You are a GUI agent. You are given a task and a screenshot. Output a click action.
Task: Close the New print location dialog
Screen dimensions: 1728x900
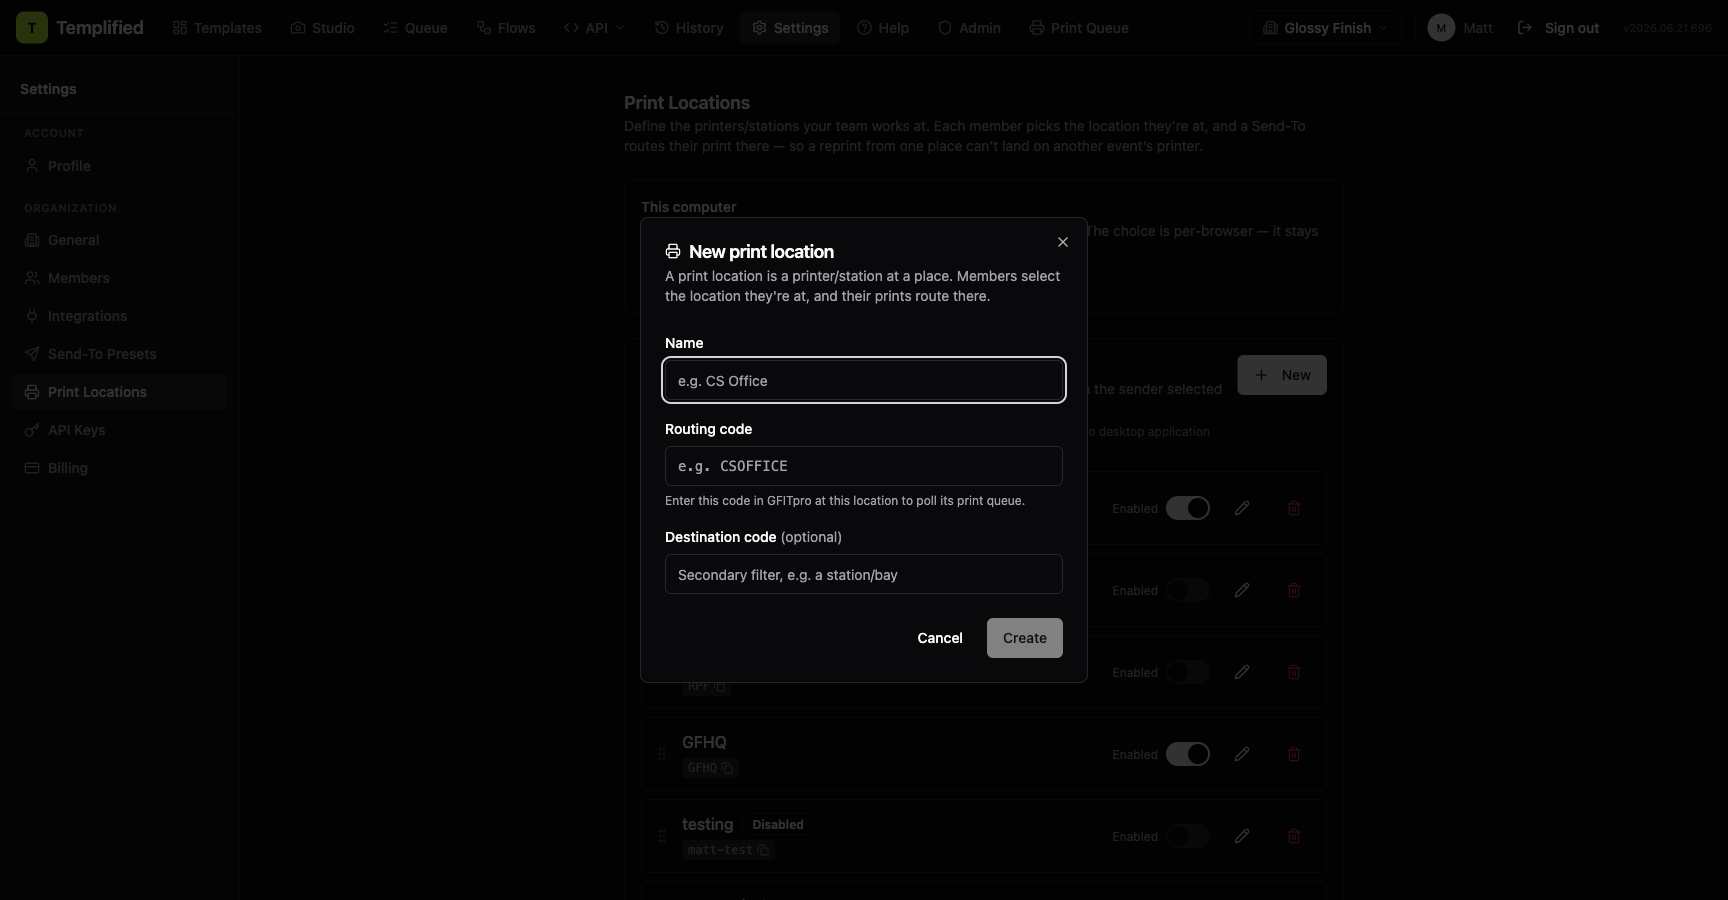pyautogui.click(x=1063, y=242)
